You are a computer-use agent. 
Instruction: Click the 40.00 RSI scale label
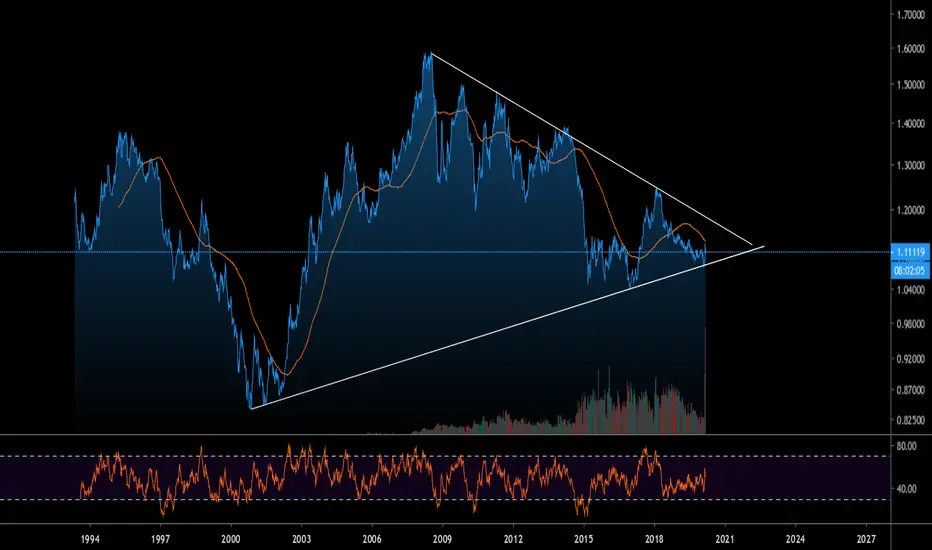click(x=906, y=489)
